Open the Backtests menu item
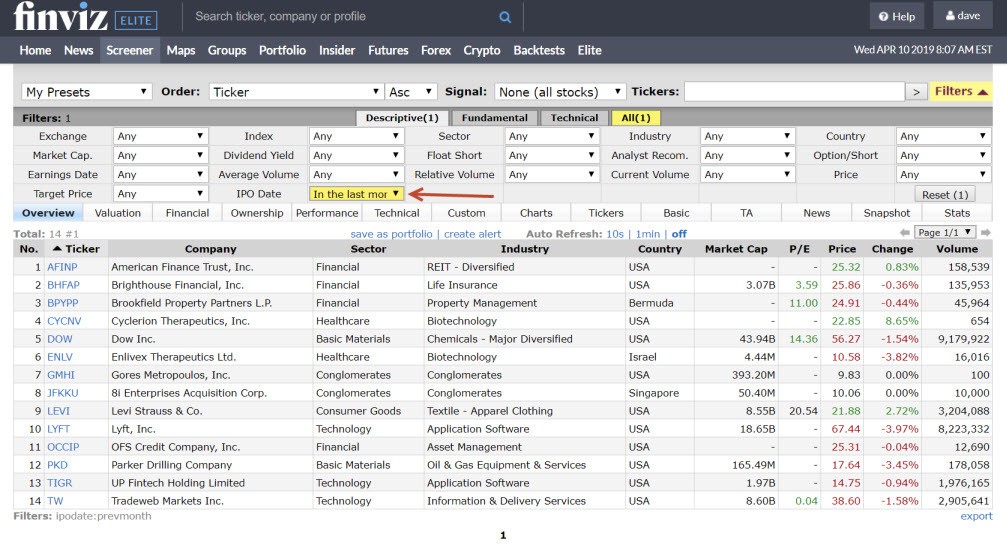 (x=539, y=50)
